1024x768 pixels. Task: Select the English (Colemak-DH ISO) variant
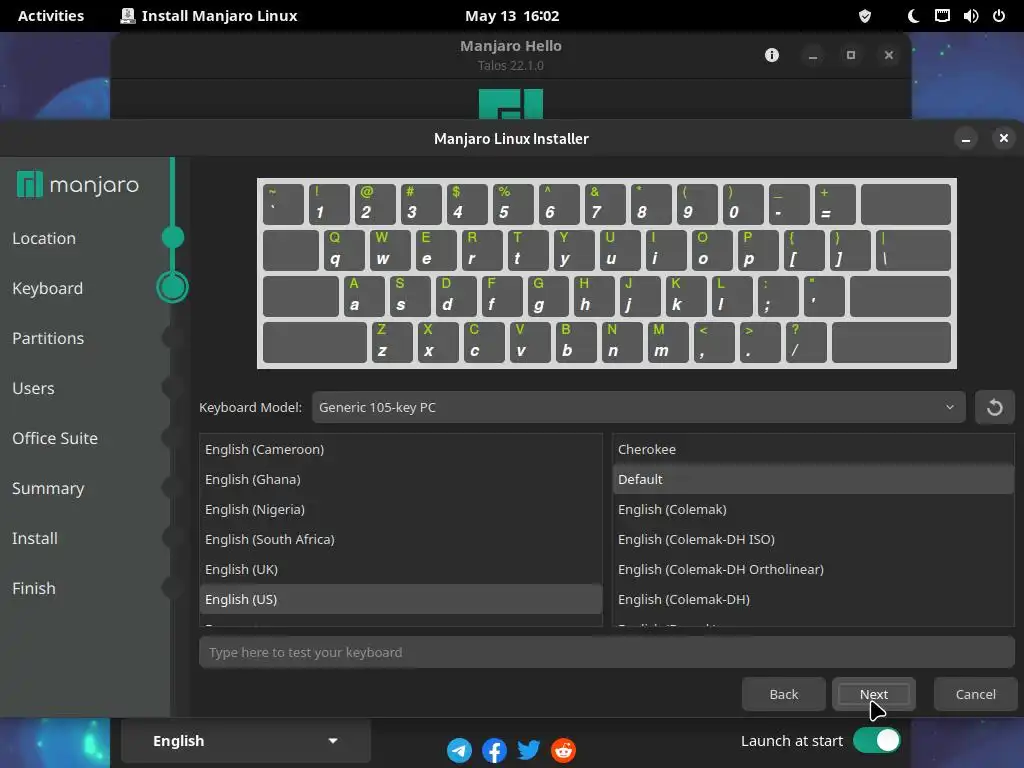[813, 539]
